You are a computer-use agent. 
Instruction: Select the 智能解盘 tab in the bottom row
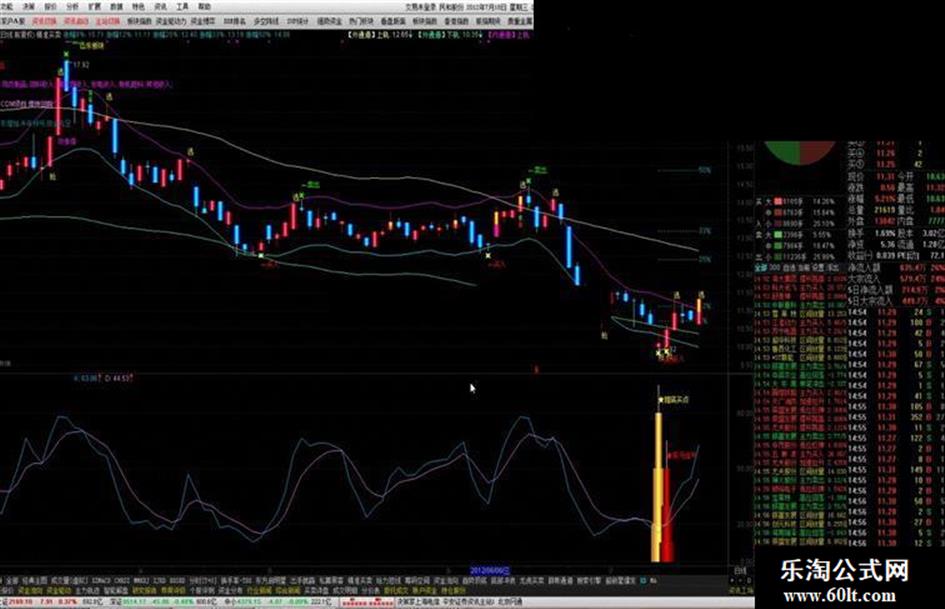(116, 591)
